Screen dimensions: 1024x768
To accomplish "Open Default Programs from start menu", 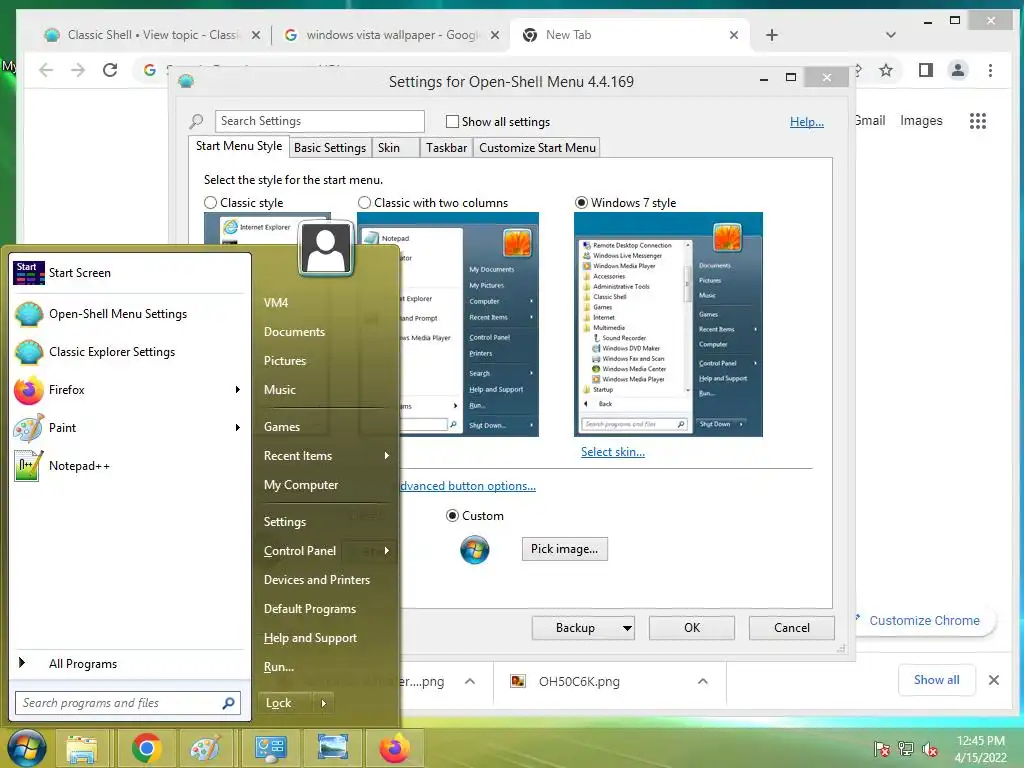I will point(310,609).
